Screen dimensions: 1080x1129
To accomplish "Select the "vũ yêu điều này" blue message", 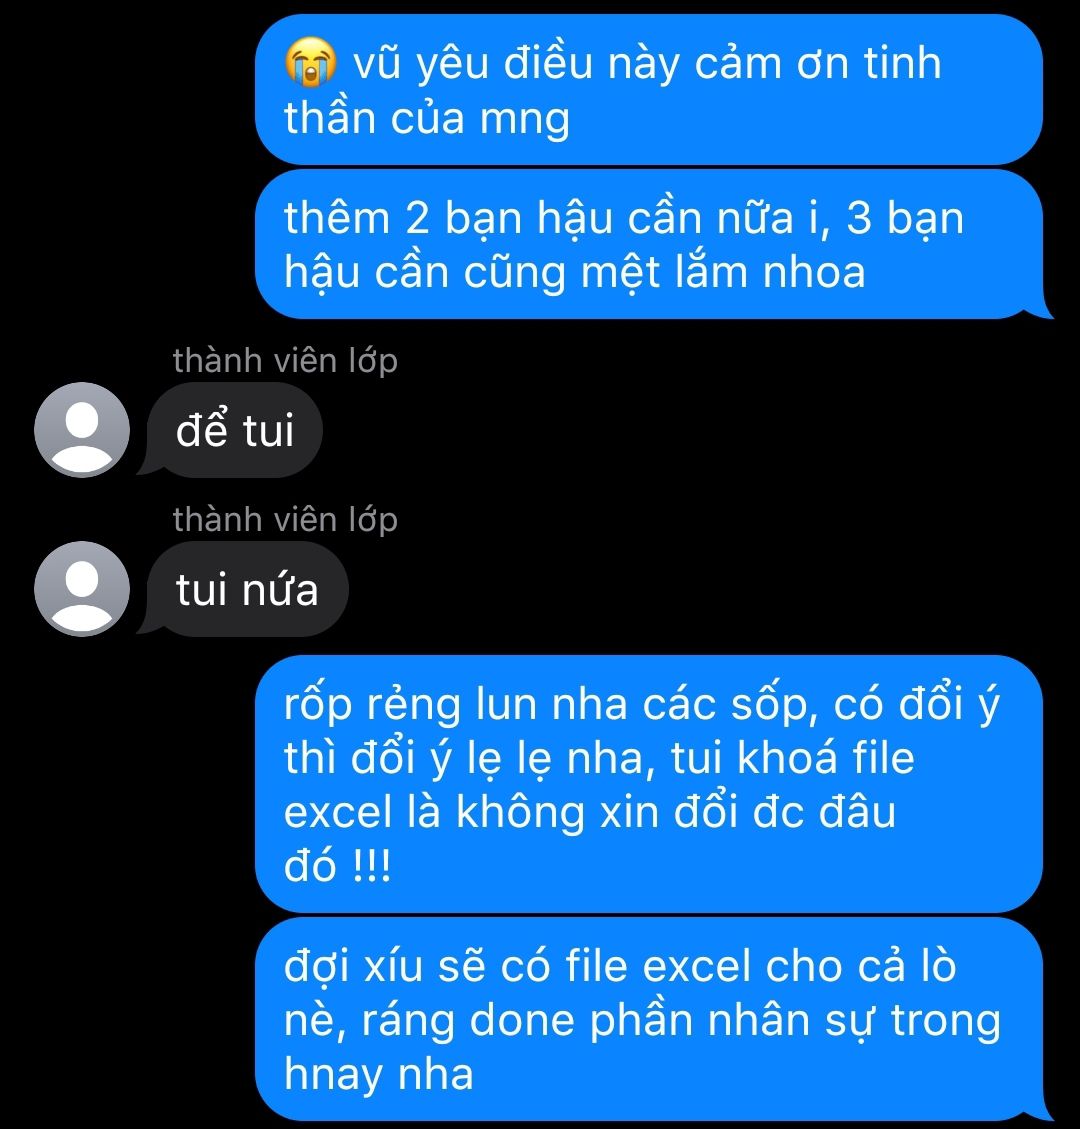I will pyautogui.click(x=649, y=89).
